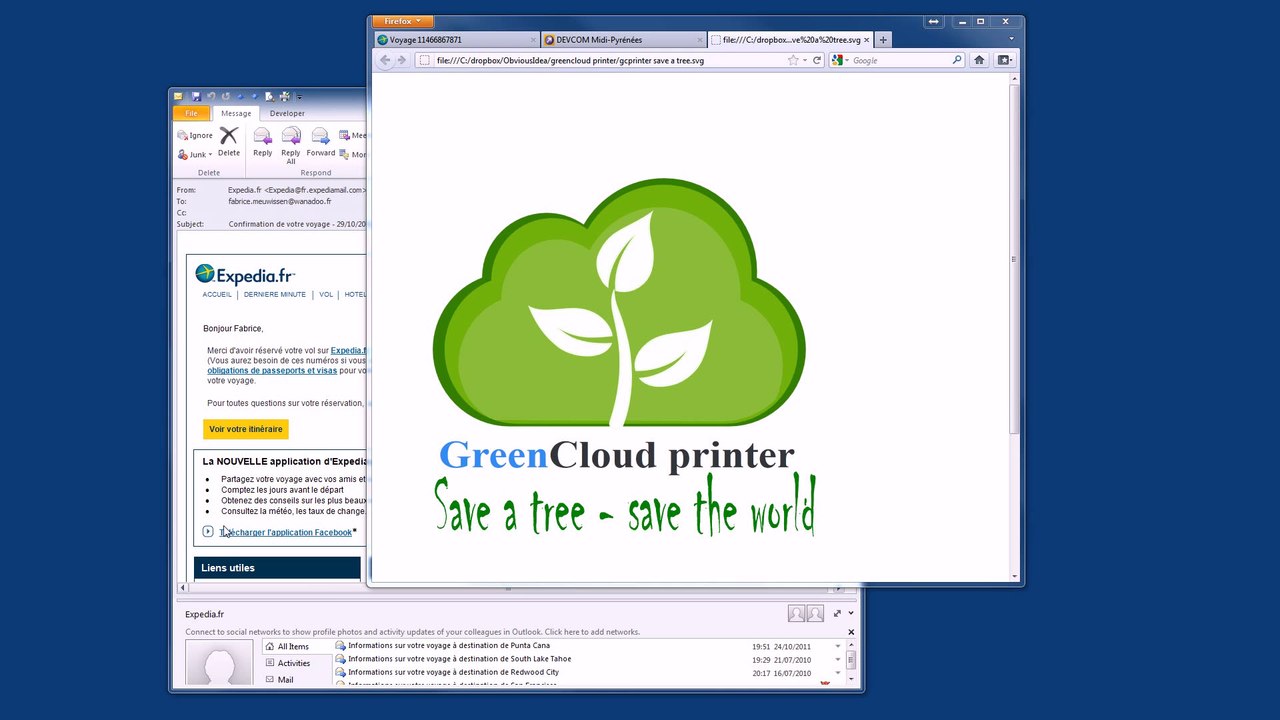Open obligations de passeports et visas link

tap(272, 371)
